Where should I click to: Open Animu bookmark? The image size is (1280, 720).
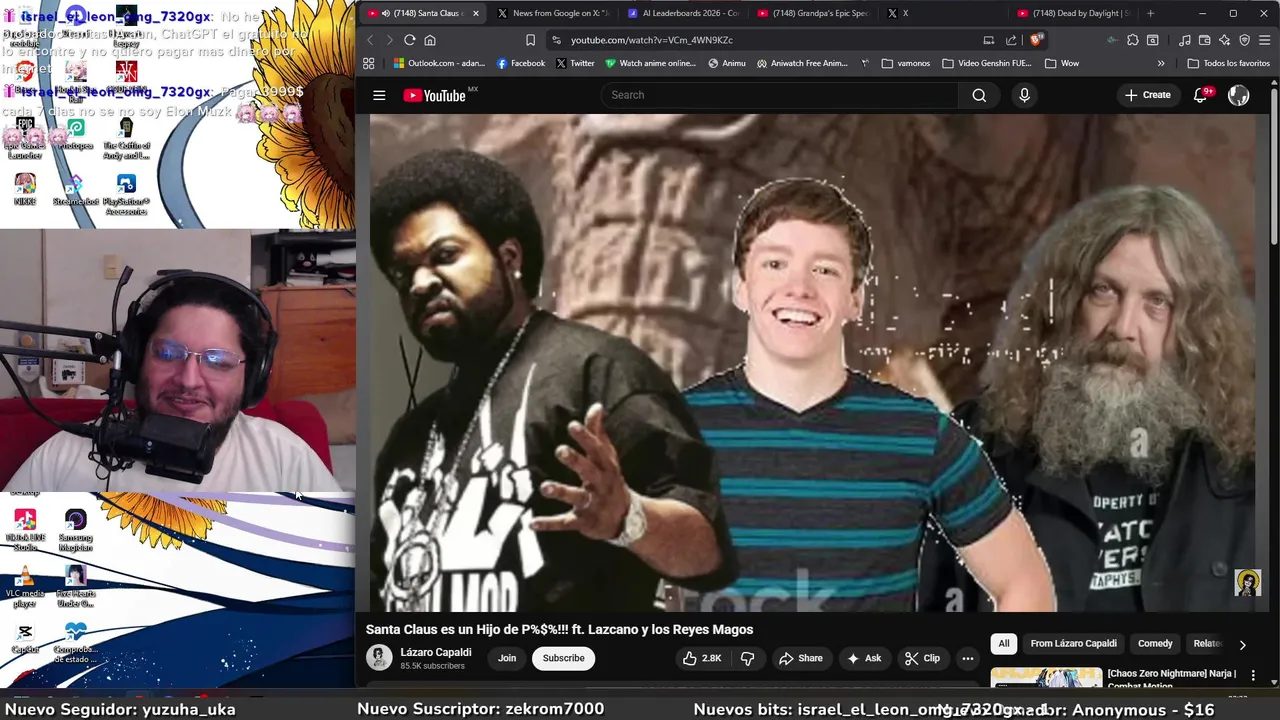click(727, 63)
